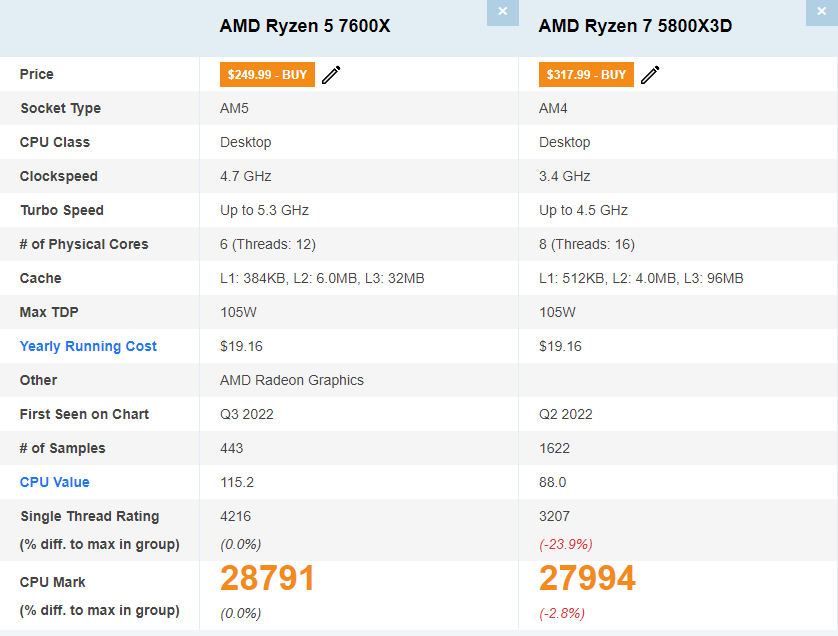
Task: Click the 1622 samples value
Action: click(555, 448)
